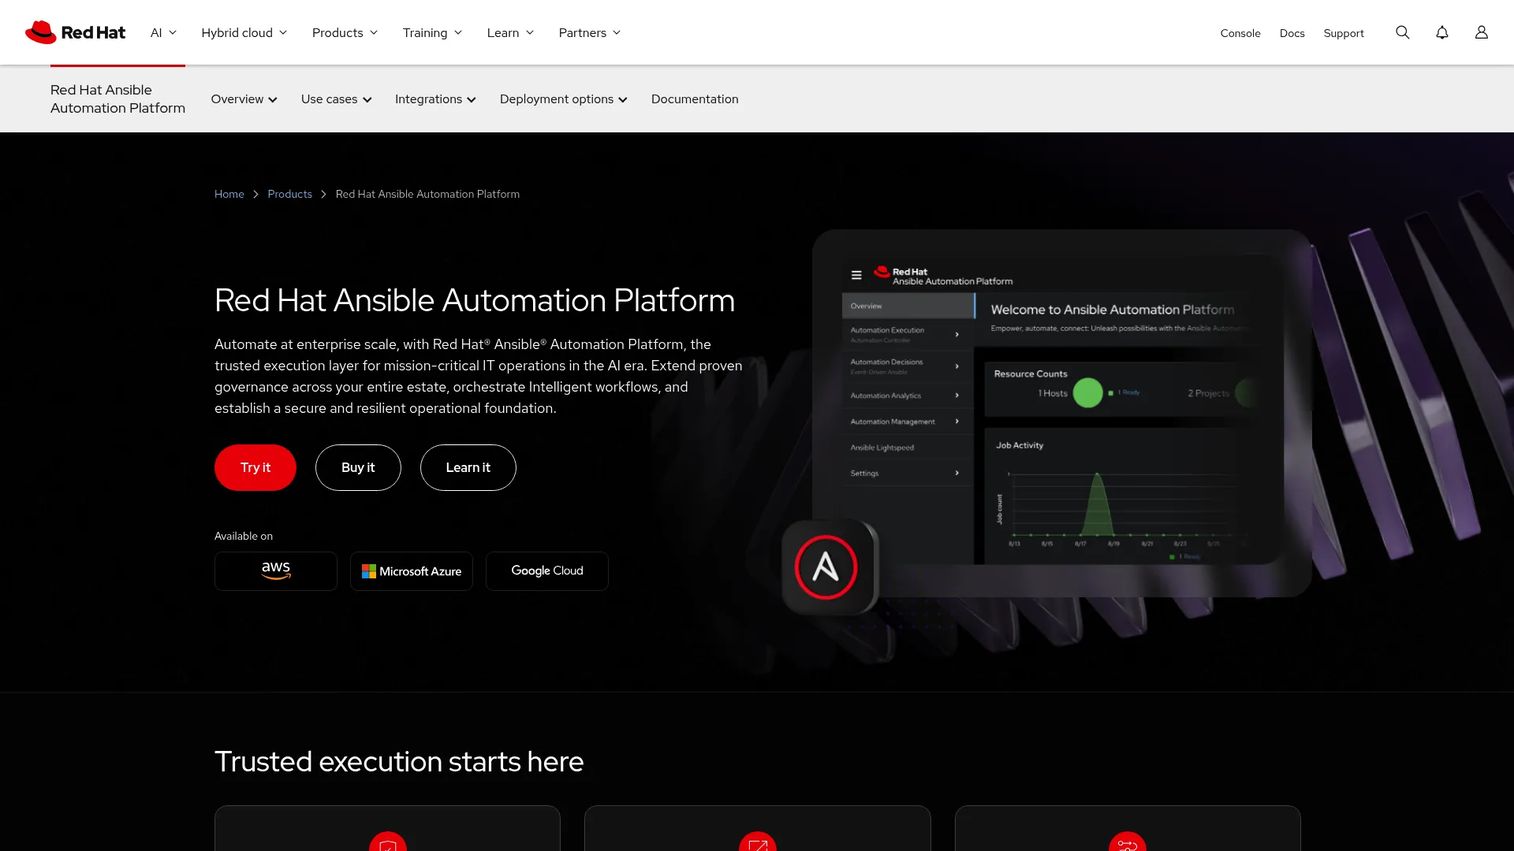Click the green Hosts circle in preview
Image resolution: width=1514 pixels, height=851 pixels.
tap(1087, 393)
